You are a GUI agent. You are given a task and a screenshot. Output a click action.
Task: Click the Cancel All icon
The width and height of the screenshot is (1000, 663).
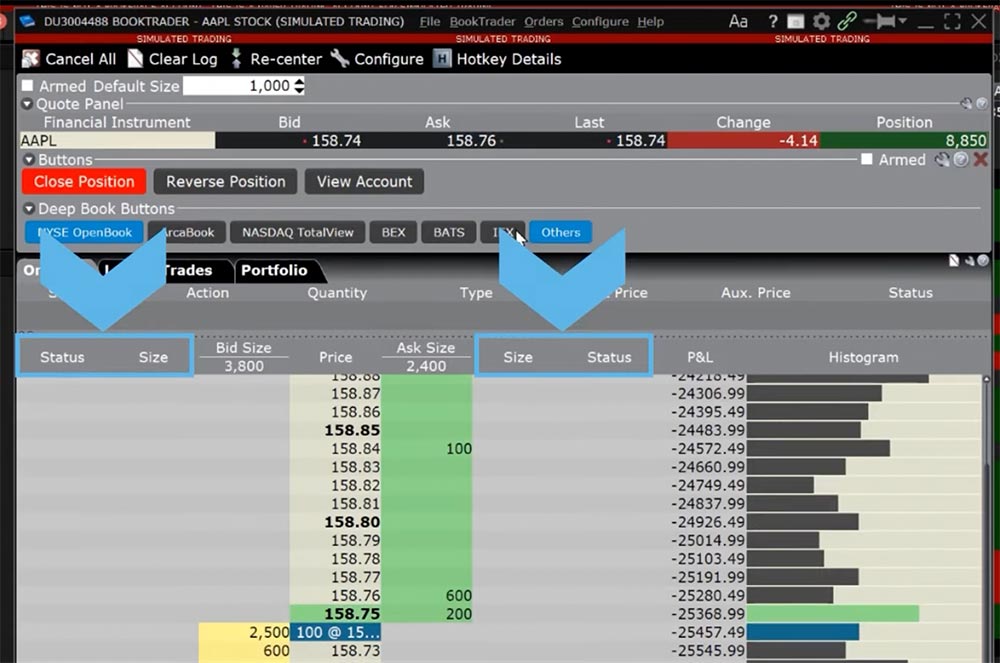click(29, 59)
